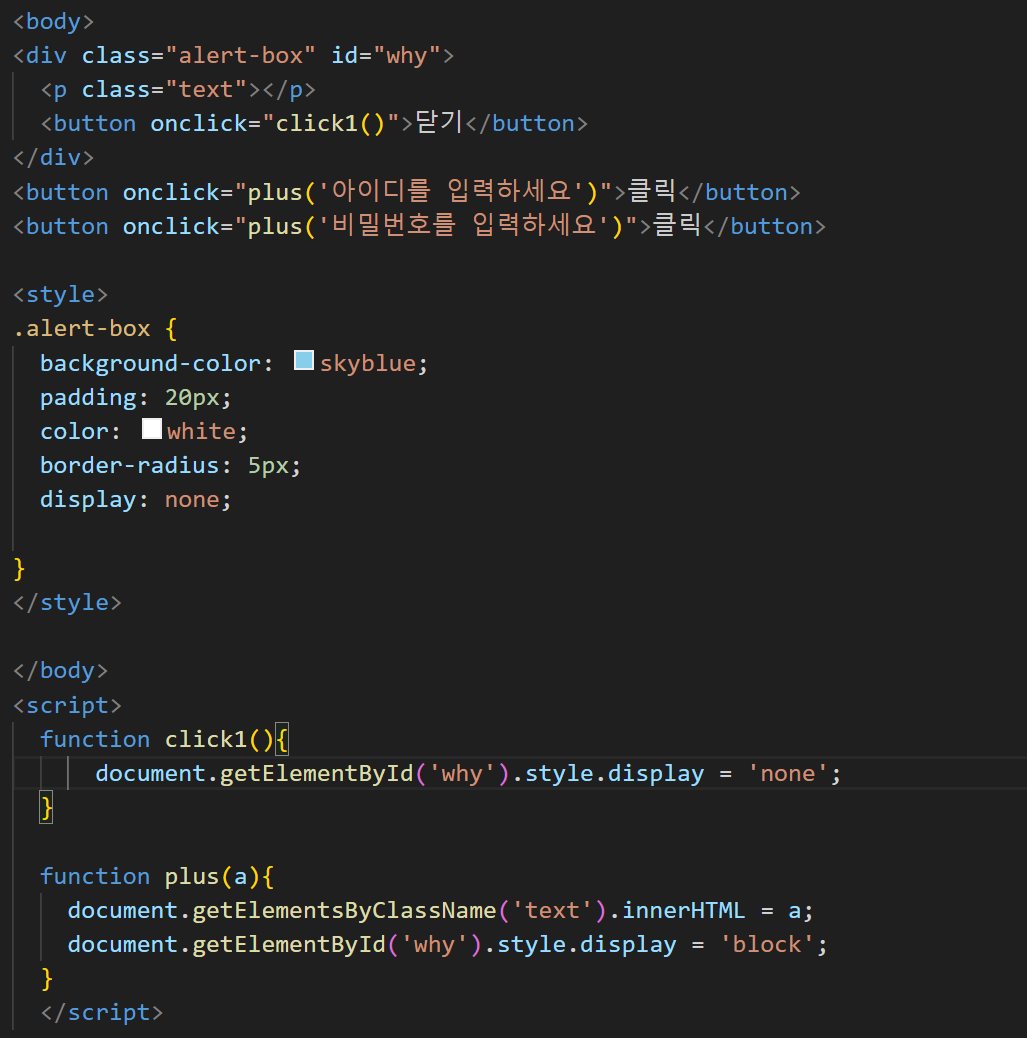Viewport: 1027px width, 1038px height.
Task: Click the <p class="text"> line
Action: 178,90
